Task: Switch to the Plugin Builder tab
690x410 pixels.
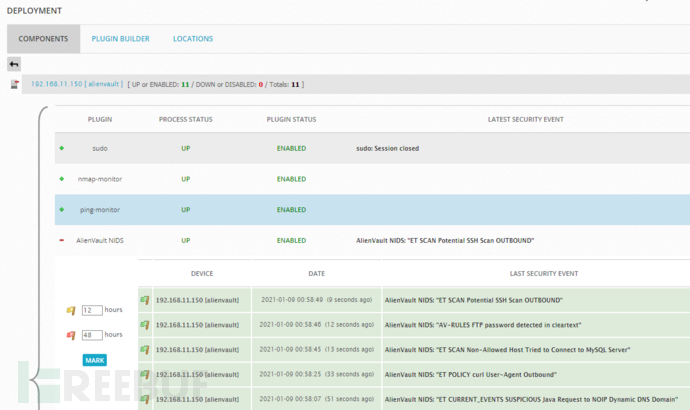Action: coord(121,39)
